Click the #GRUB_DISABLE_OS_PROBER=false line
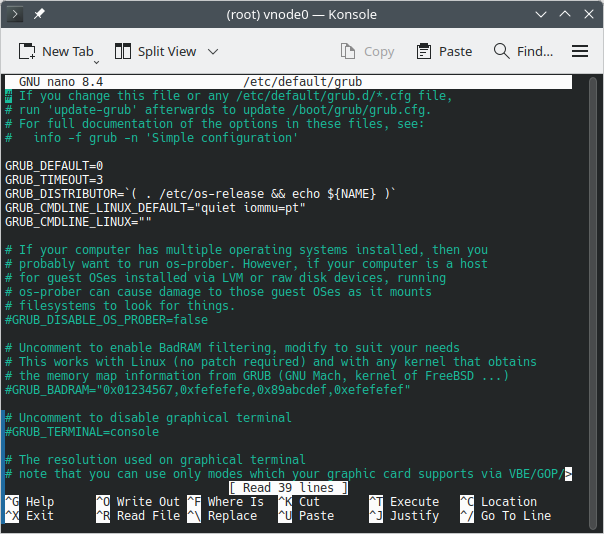Image resolution: width=604 pixels, height=534 pixels. tap(106, 320)
